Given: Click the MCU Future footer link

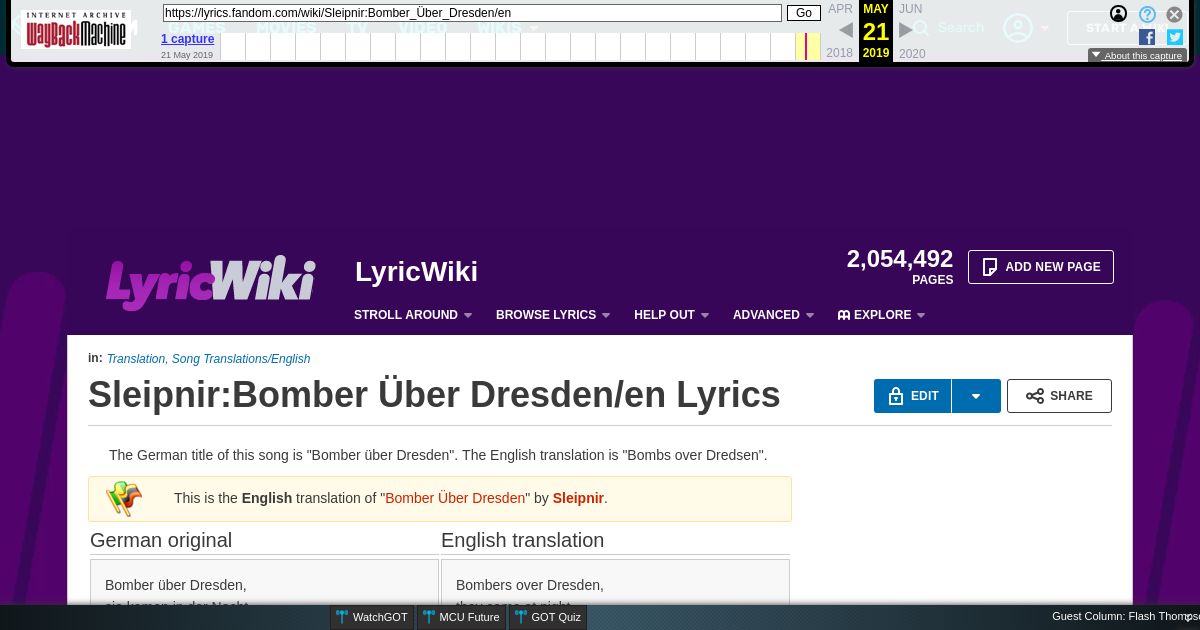Looking at the screenshot, I should [x=461, y=617].
